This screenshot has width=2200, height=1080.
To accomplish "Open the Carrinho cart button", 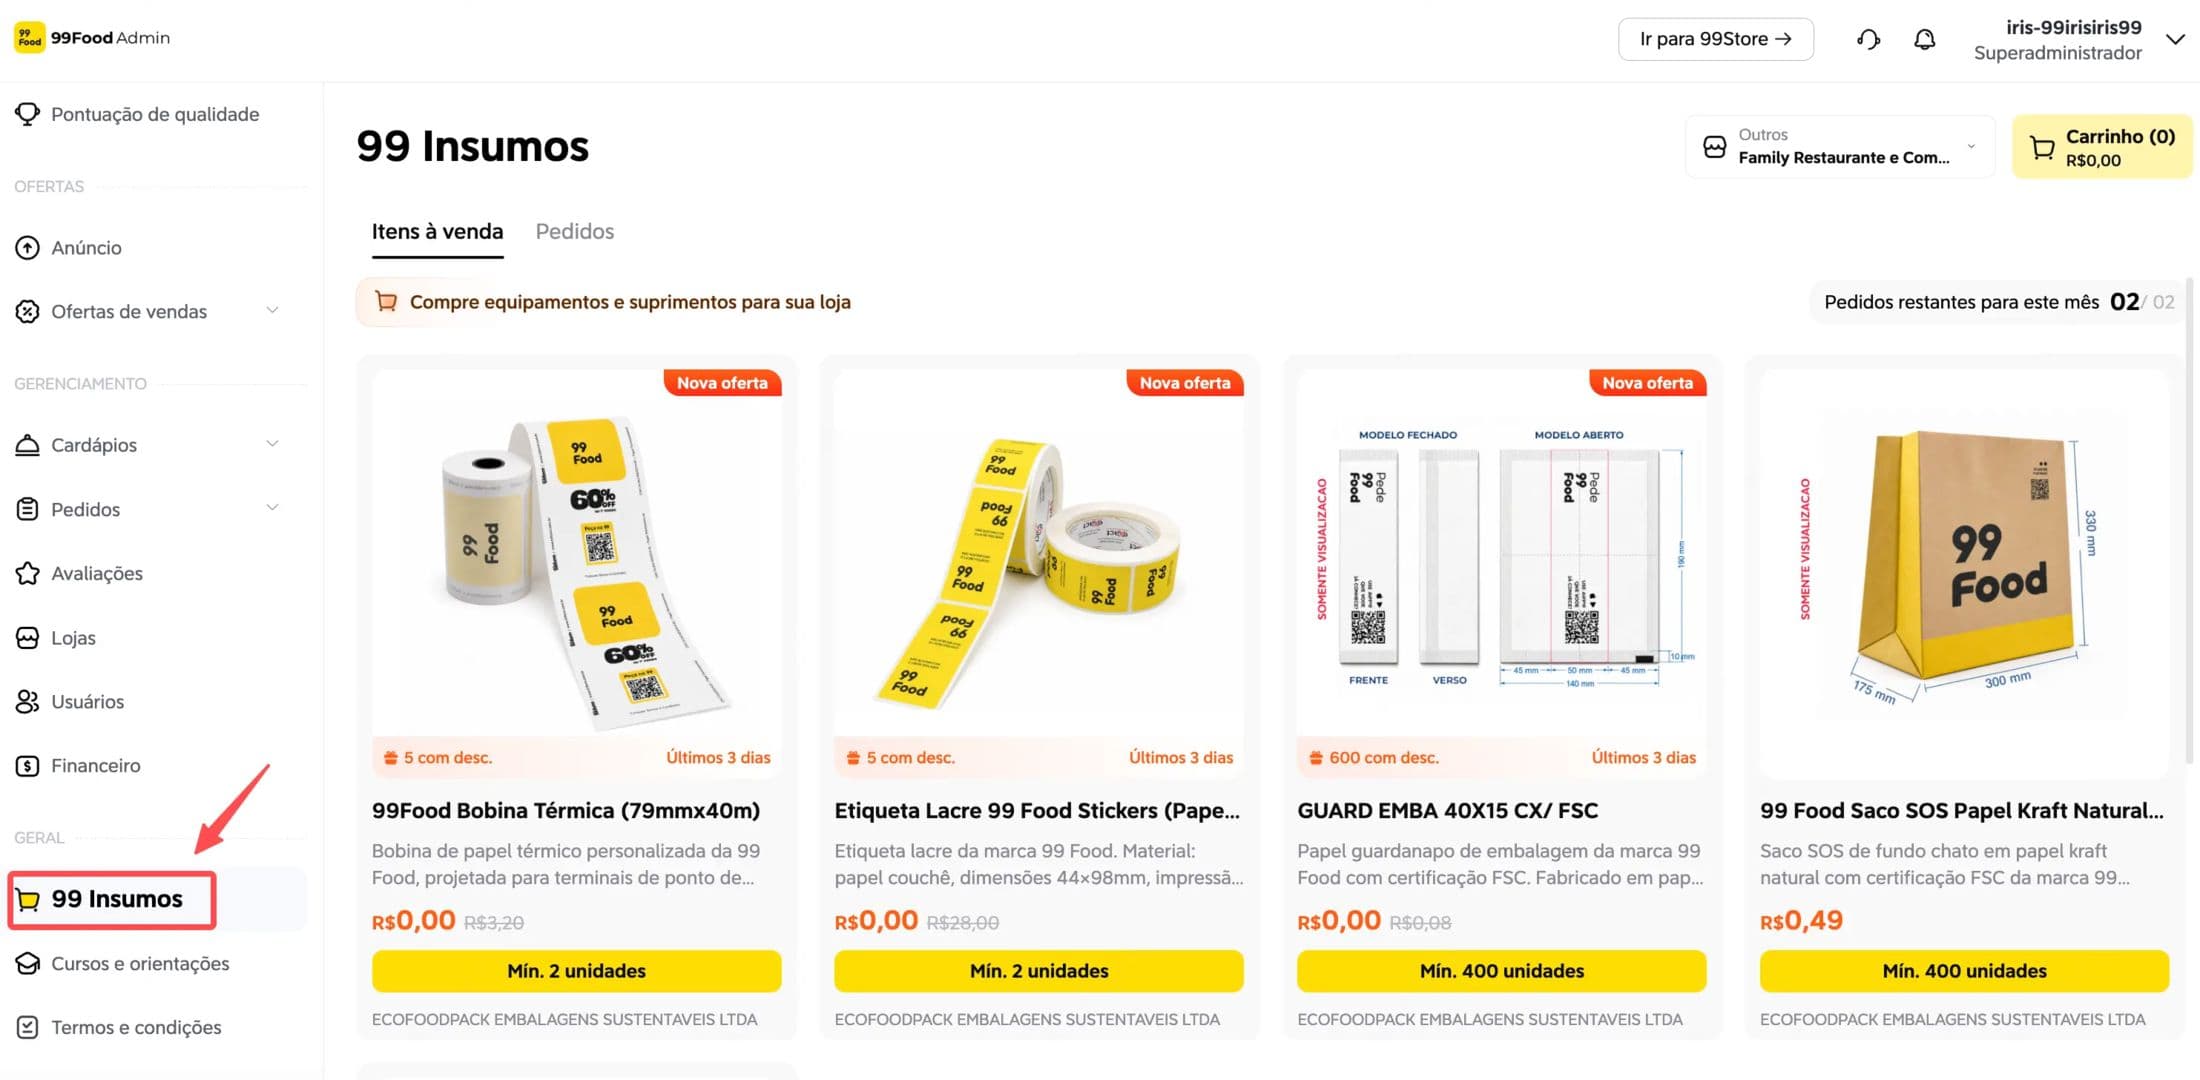I will click(x=2102, y=147).
